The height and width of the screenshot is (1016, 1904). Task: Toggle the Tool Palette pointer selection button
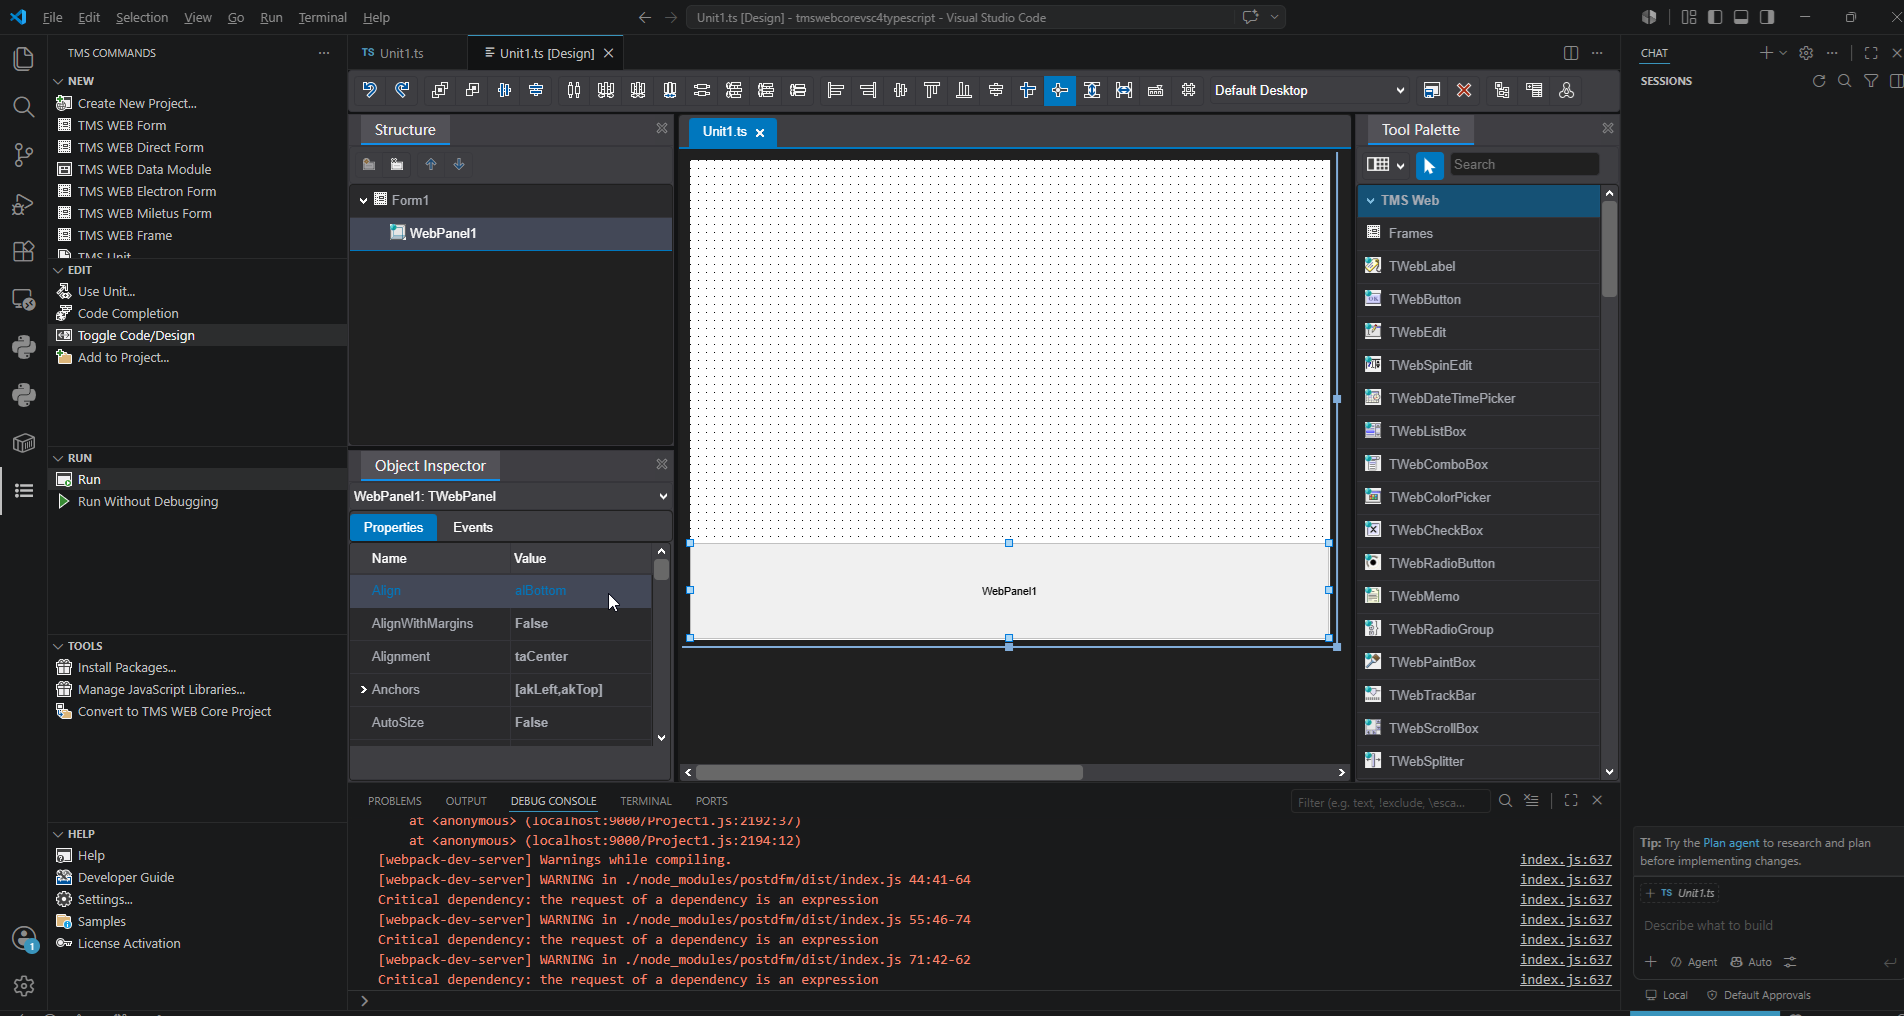coord(1429,165)
